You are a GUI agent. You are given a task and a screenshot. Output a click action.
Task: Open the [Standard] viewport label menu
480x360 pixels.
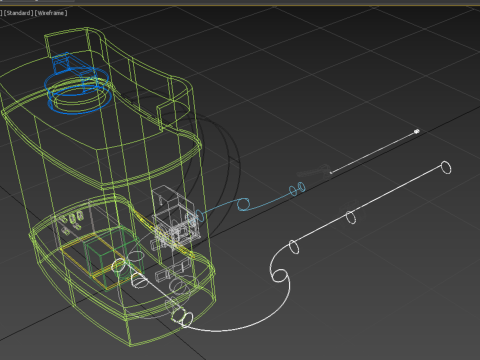[19, 13]
